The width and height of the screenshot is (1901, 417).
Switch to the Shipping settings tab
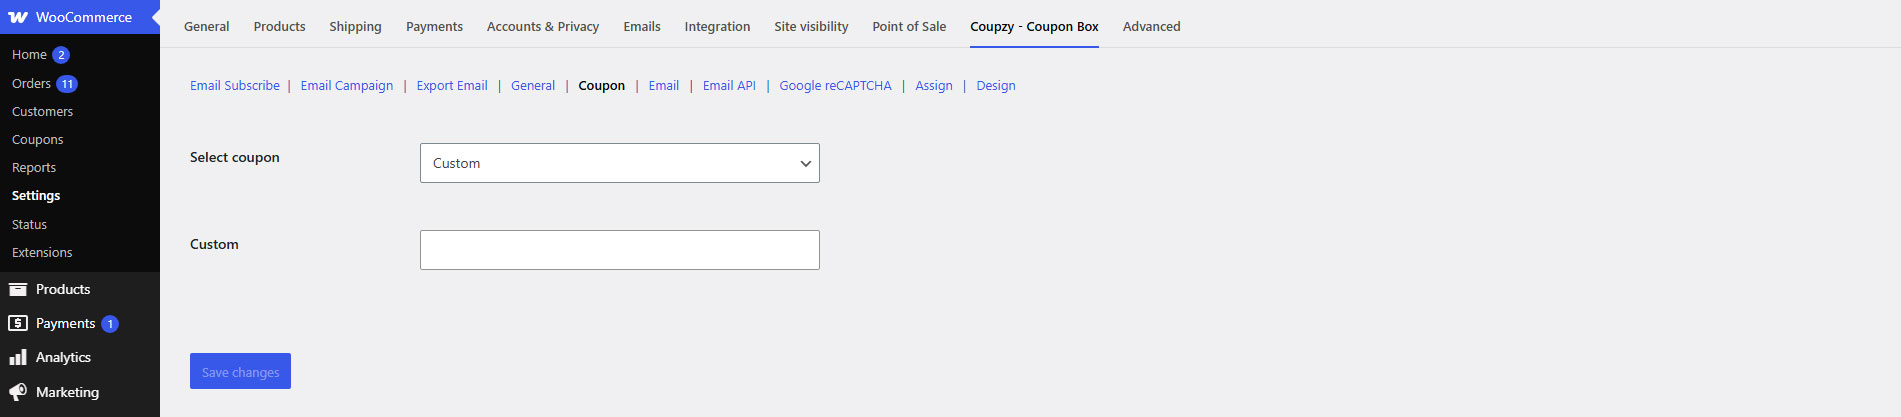click(355, 26)
